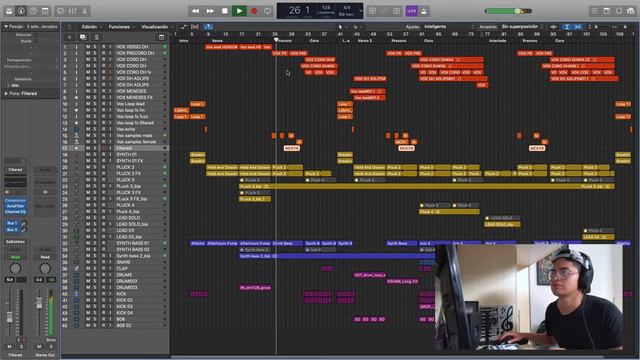Record-enable the KICK track
Image resolution: width=640 pixels, height=360 pixels.
coord(103,294)
